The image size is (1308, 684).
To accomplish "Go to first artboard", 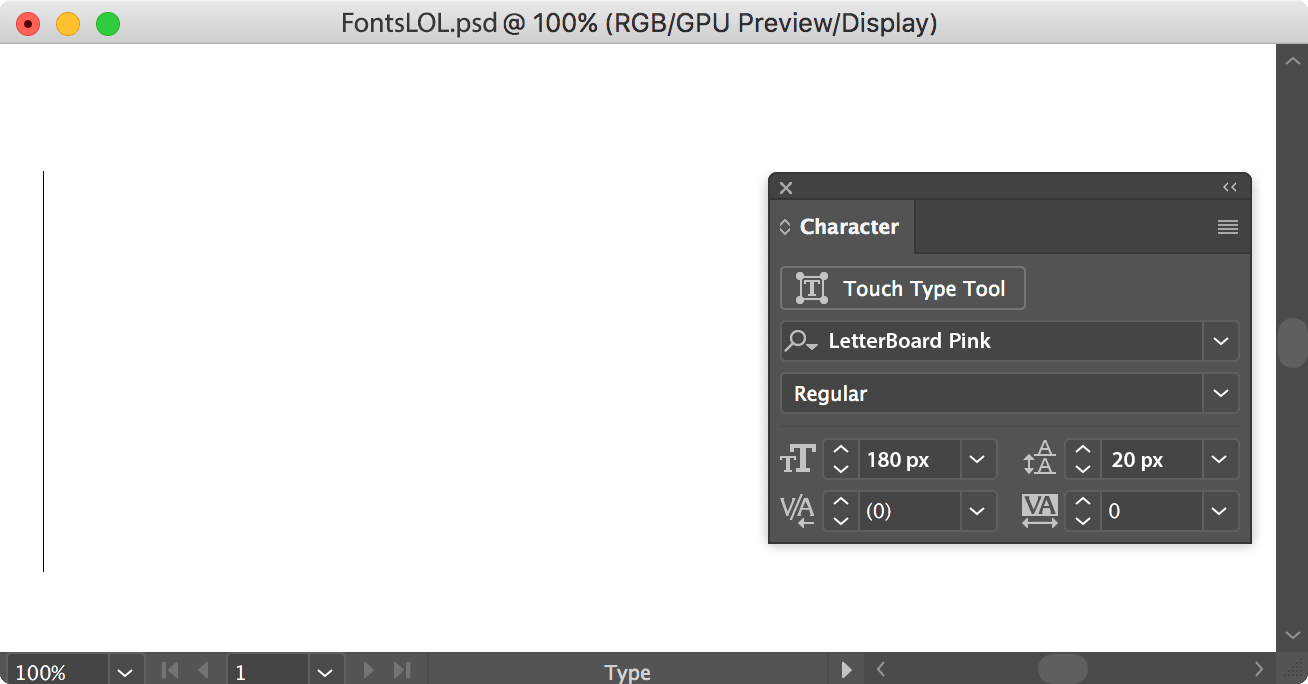I will pos(170,670).
